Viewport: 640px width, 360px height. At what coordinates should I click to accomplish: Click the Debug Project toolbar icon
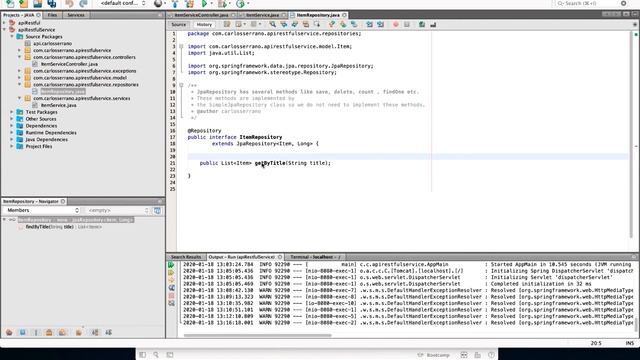point(222,4)
